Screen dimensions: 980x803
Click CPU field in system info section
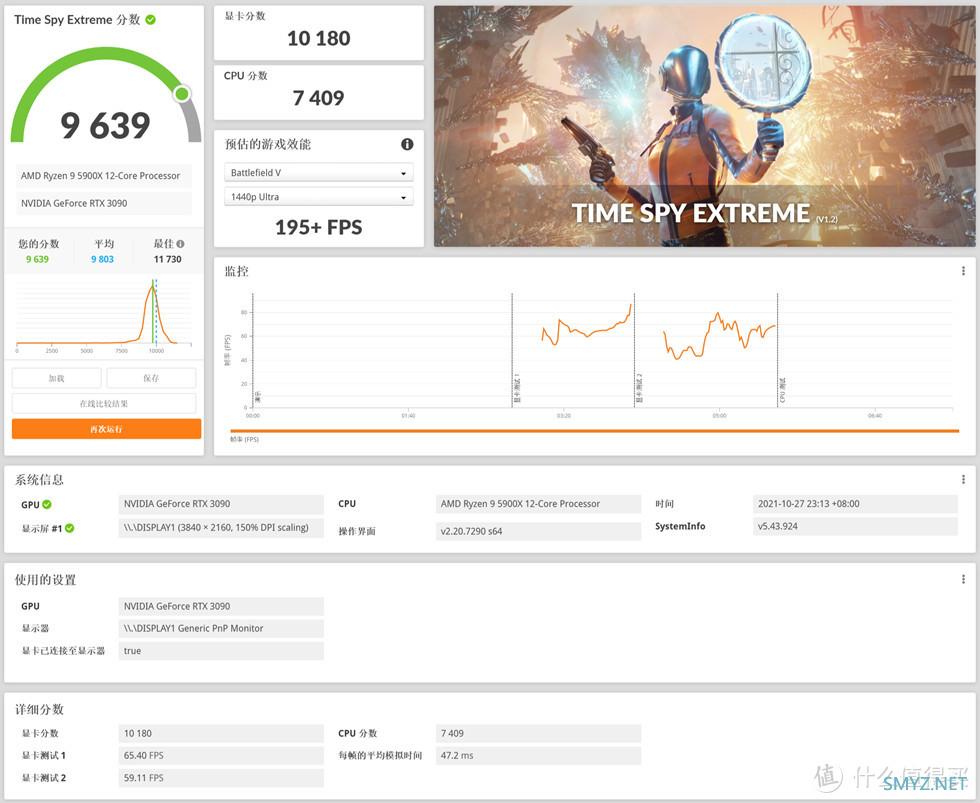click(538, 504)
